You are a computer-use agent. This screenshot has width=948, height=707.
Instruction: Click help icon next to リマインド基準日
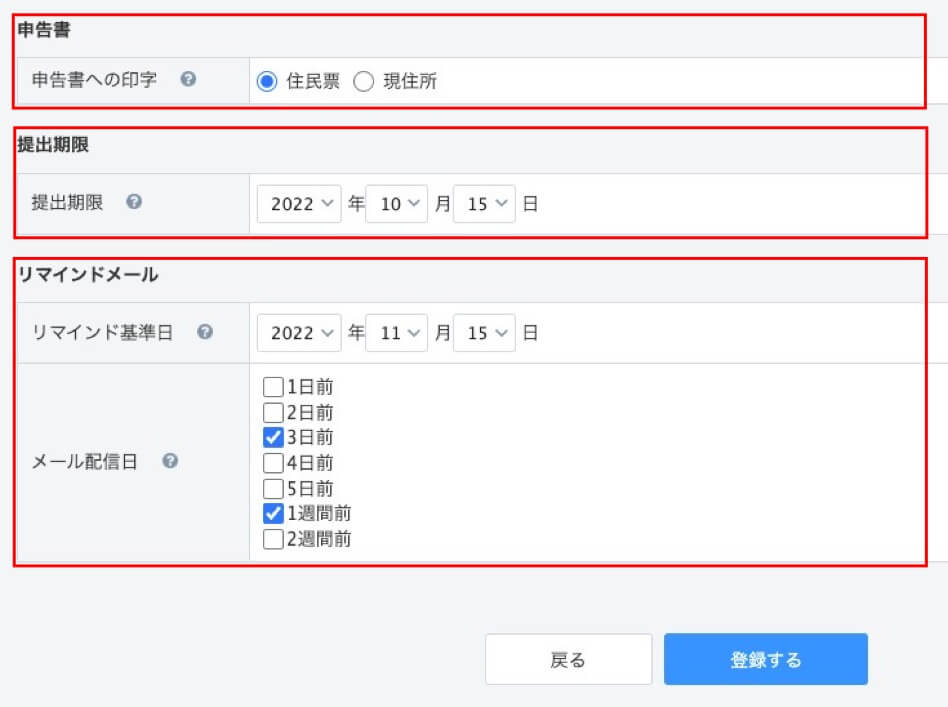204,332
